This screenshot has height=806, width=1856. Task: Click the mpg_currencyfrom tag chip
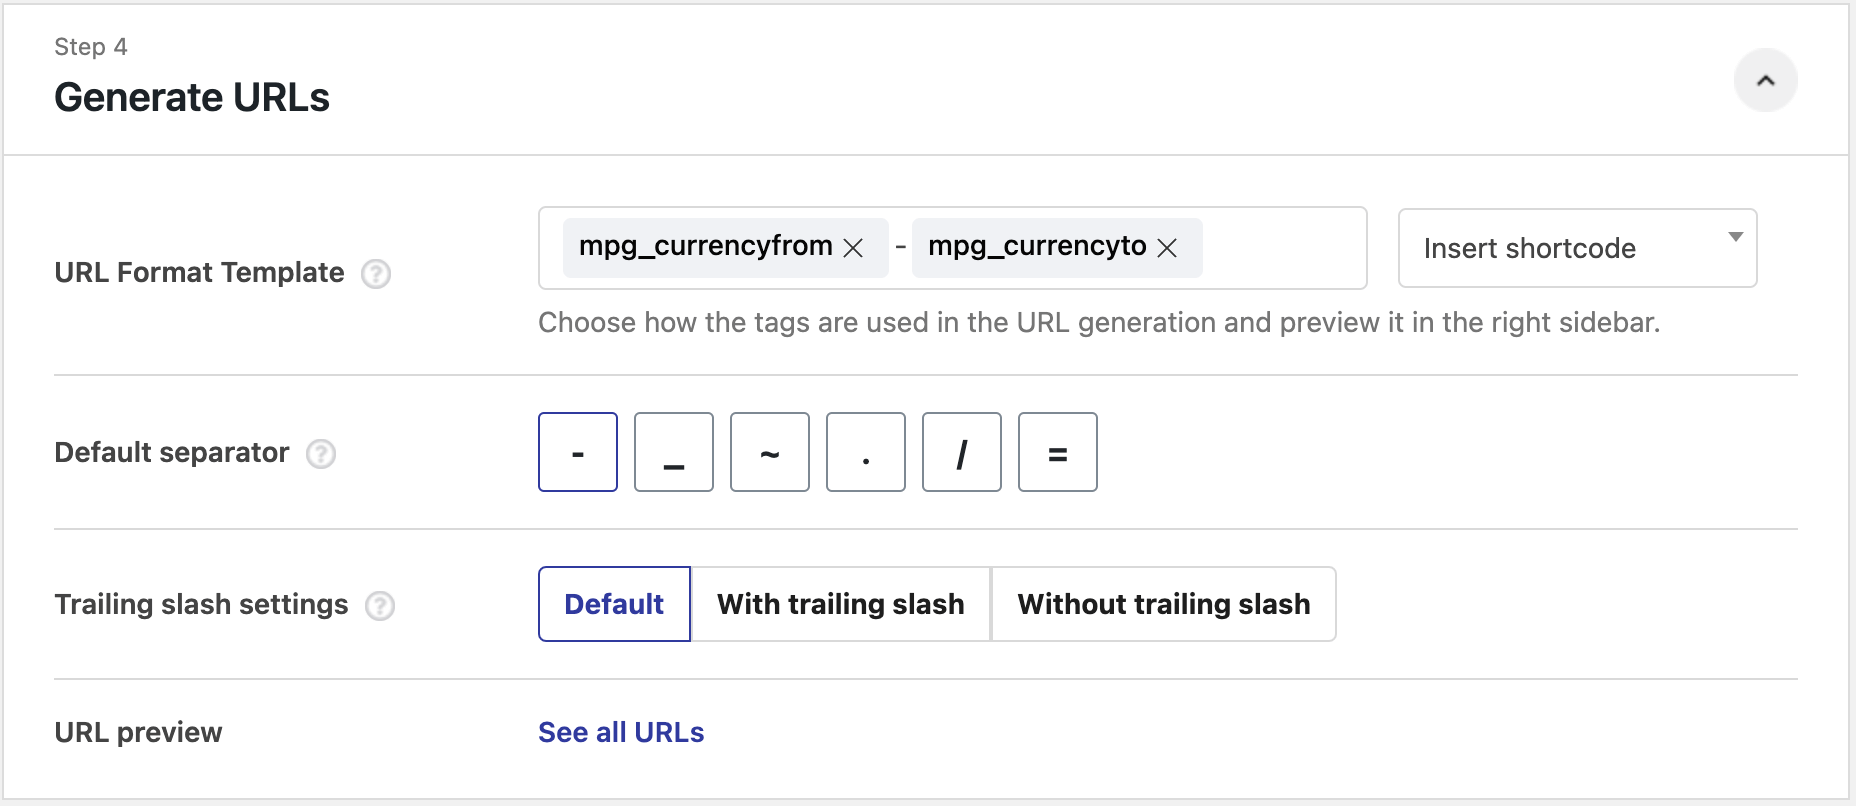click(705, 247)
